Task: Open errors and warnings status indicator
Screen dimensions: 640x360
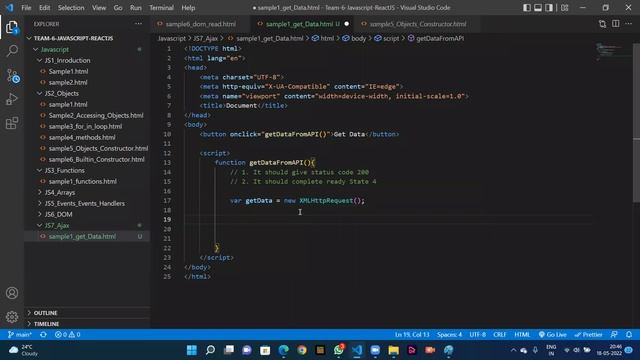Action: click(x=68, y=335)
